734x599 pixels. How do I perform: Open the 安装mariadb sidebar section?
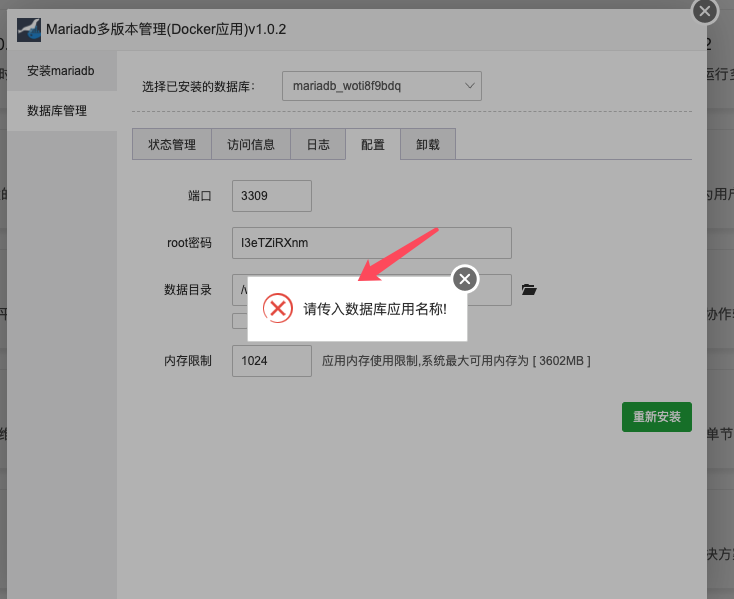[62, 71]
